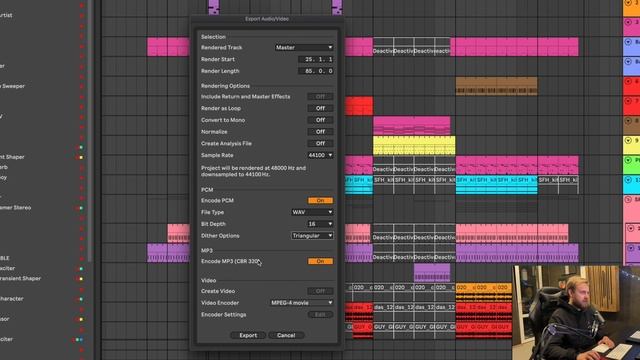The height and width of the screenshot is (360, 640).
Task: Click the "Bit Depth" label
Action: click(213, 224)
